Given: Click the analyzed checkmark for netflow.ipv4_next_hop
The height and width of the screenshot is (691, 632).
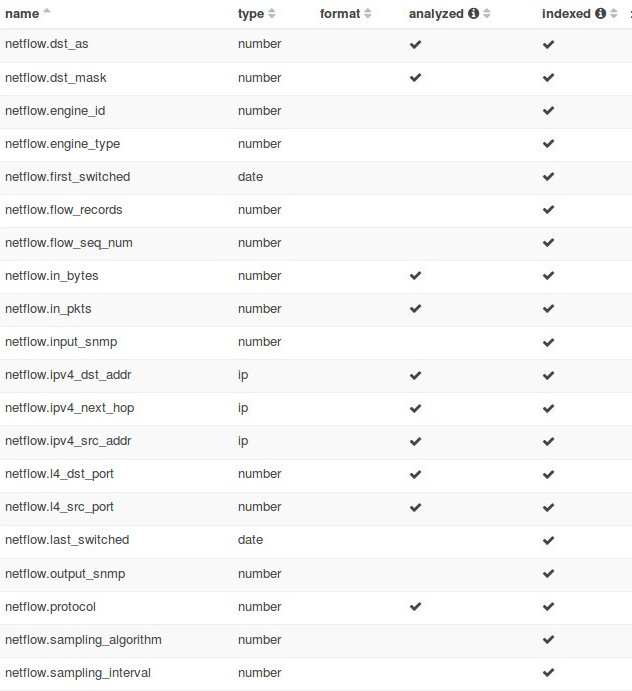Looking at the screenshot, I should coord(416,408).
